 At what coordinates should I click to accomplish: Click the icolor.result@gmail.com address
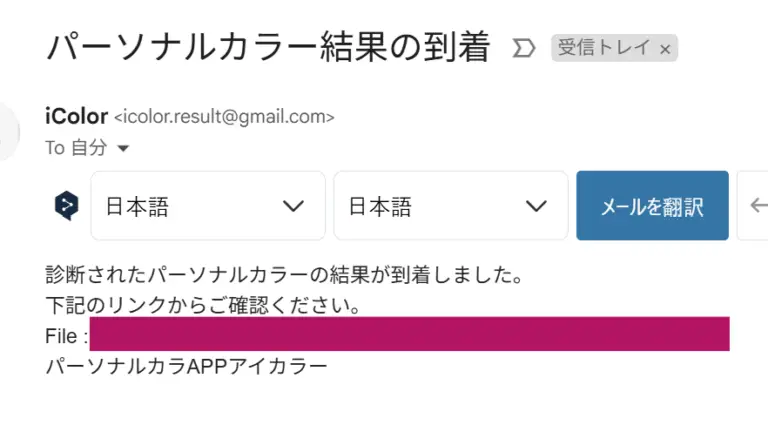[224, 117]
